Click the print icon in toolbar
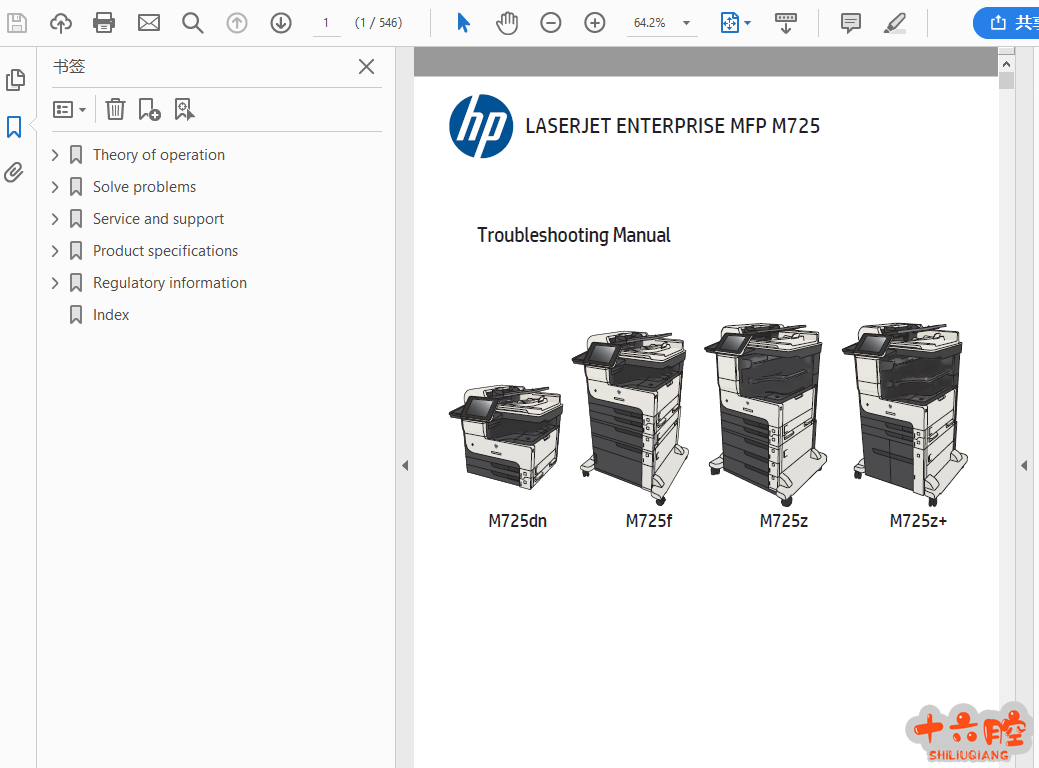Image resolution: width=1039 pixels, height=768 pixels. click(x=104, y=22)
